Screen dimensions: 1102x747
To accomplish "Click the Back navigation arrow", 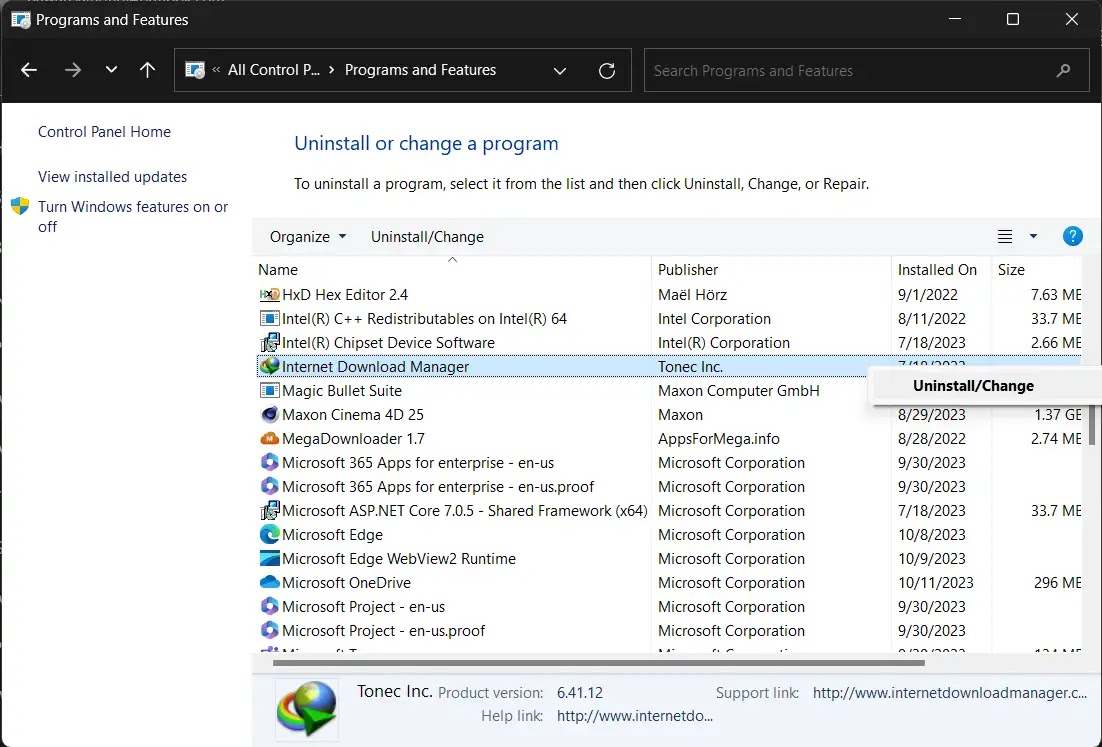I will point(29,70).
